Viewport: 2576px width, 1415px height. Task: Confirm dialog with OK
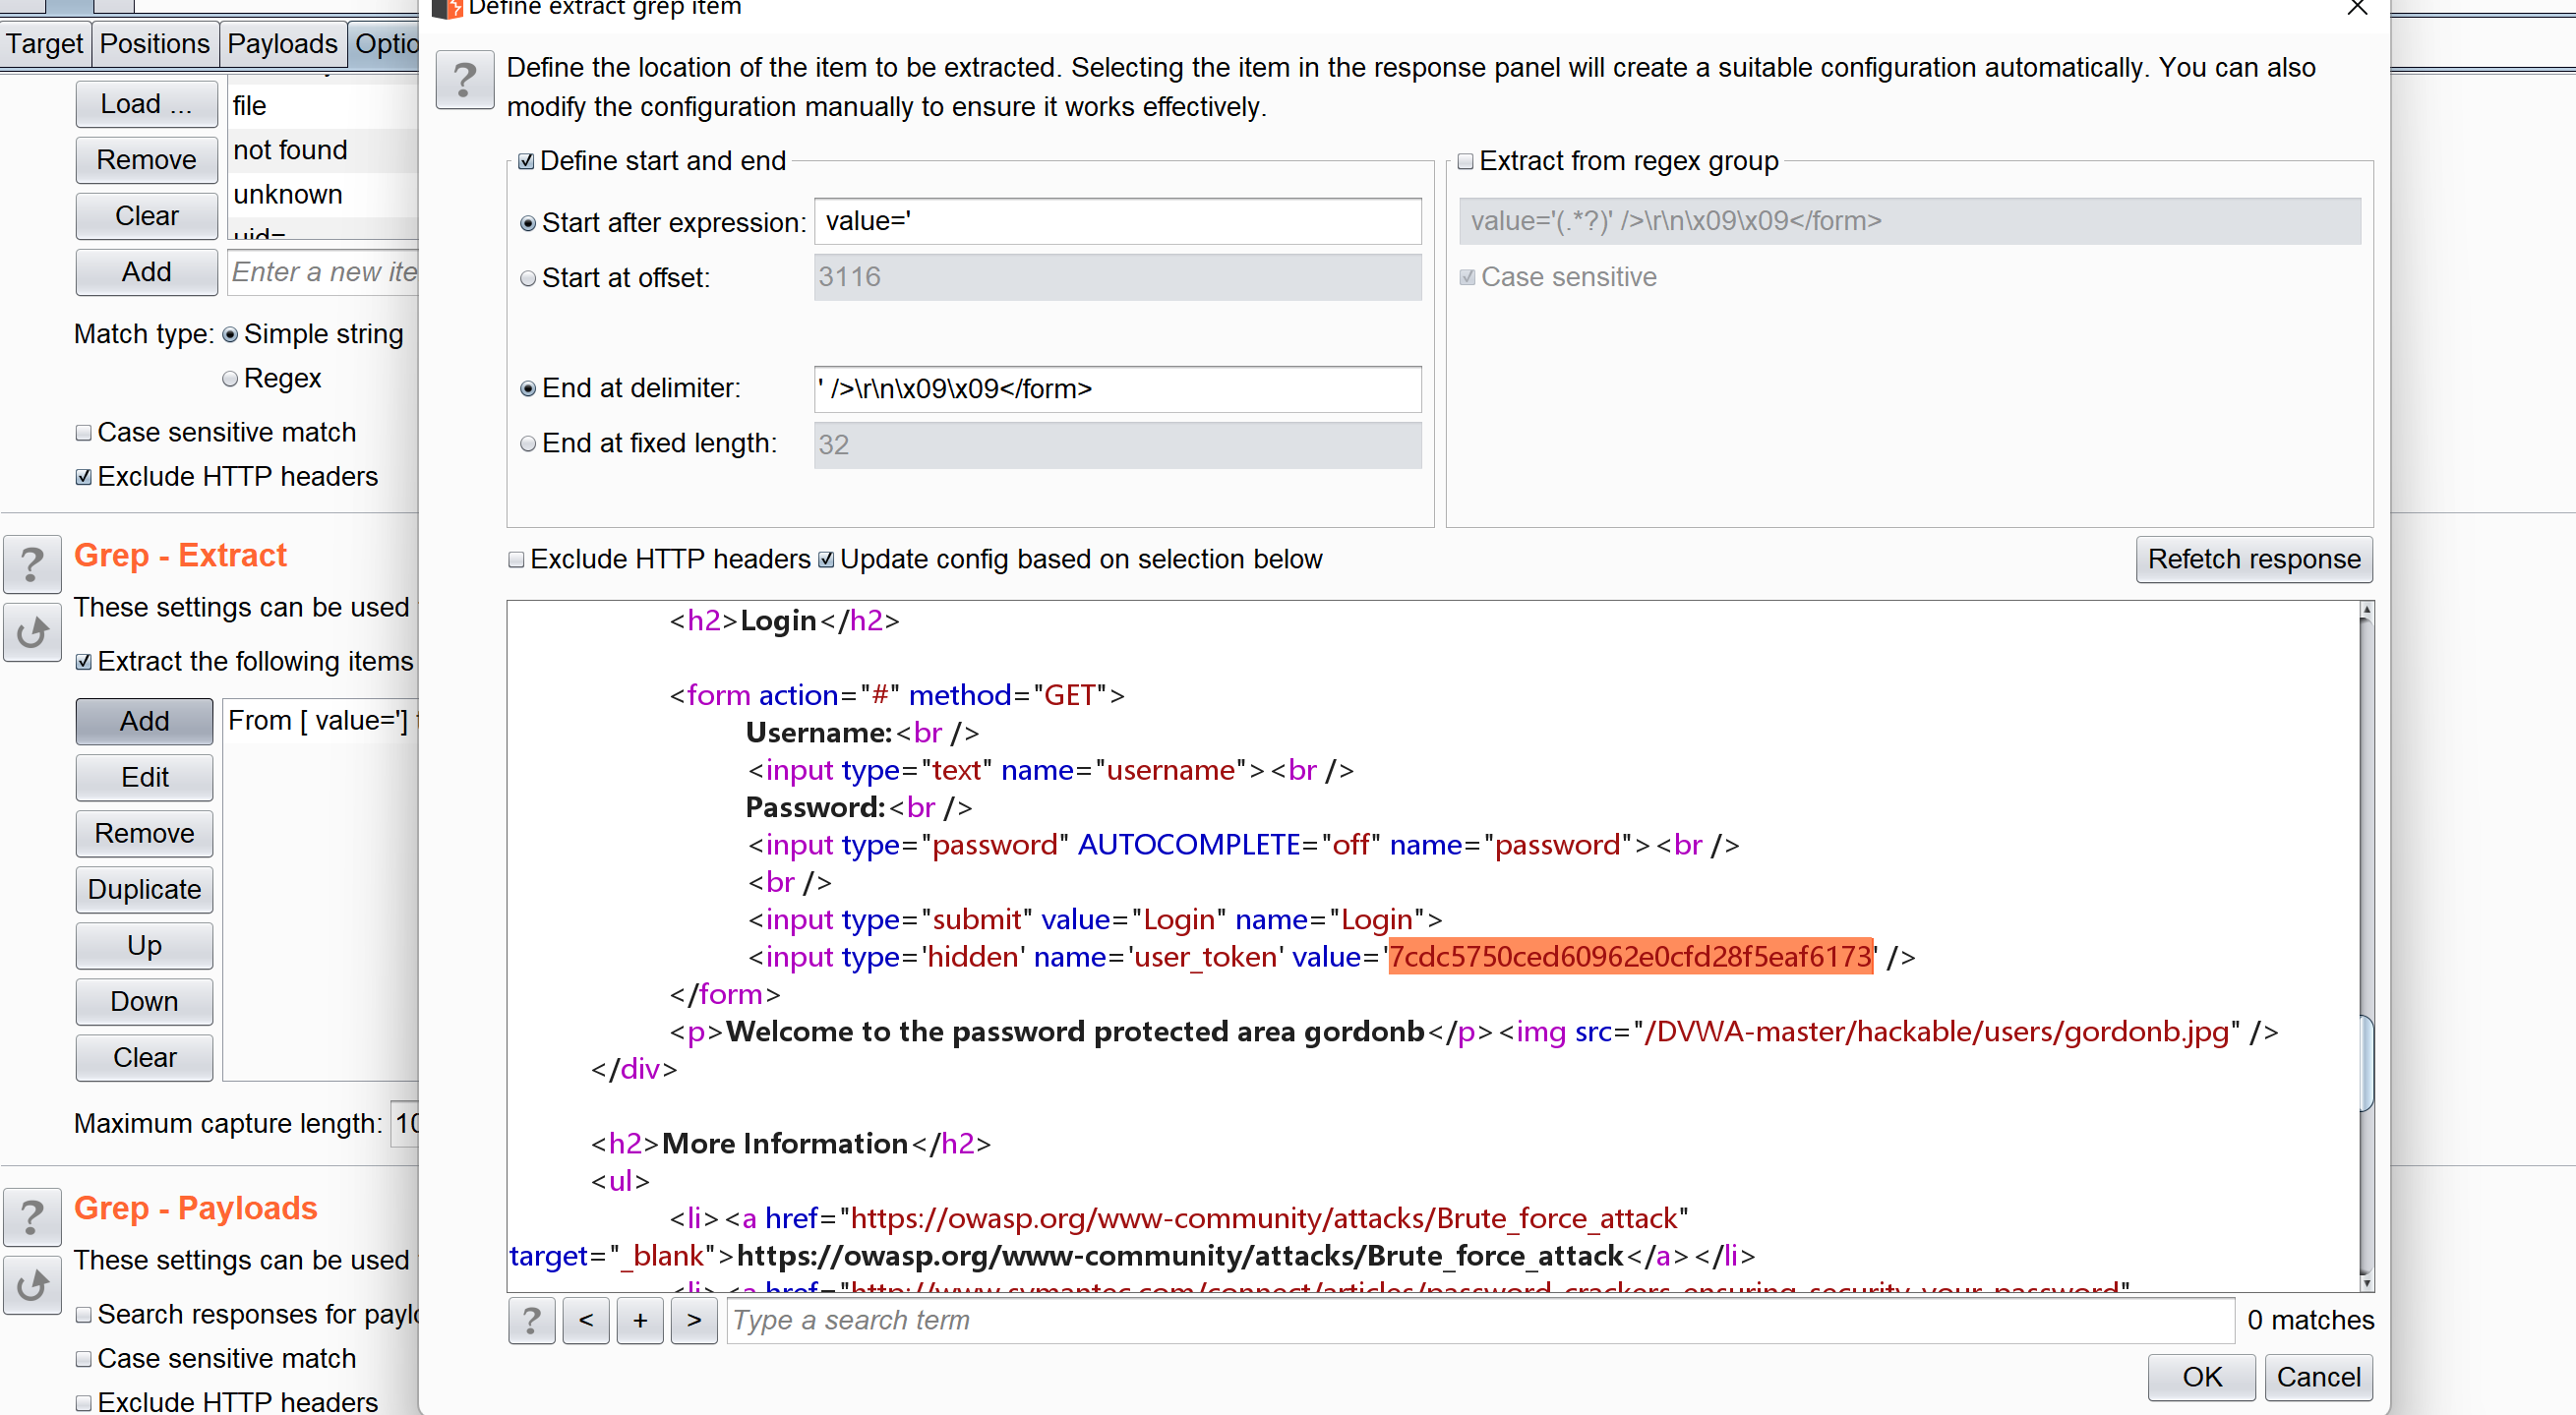point(2201,1377)
